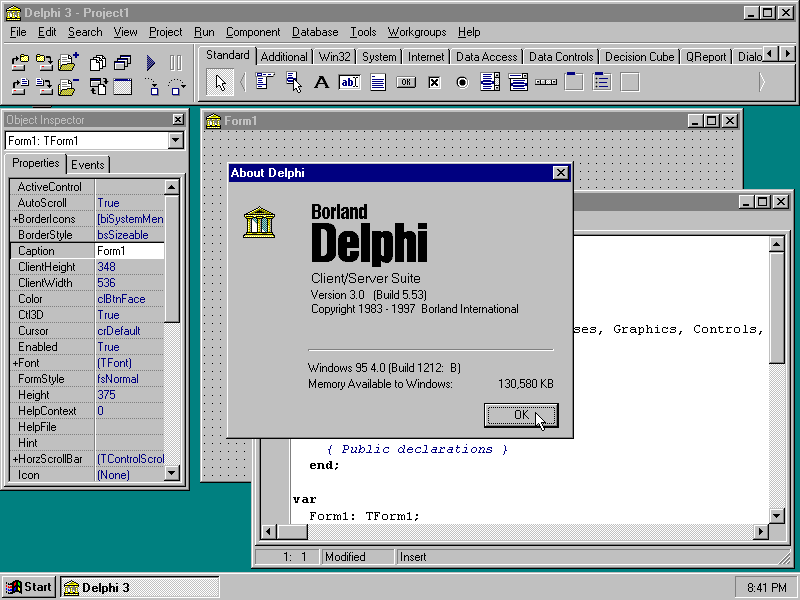Click the Delphi 3 taskbar button
Screen dimensions: 800x600
[140, 587]
